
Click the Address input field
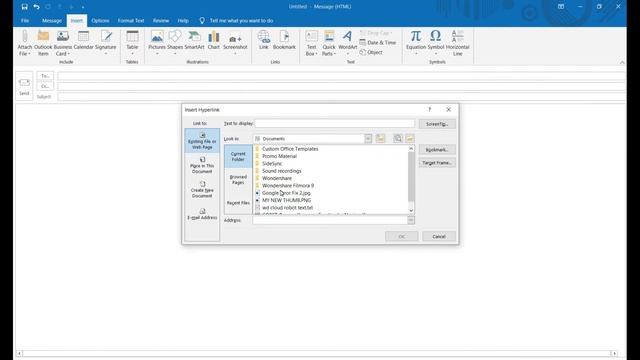(330, 220)
